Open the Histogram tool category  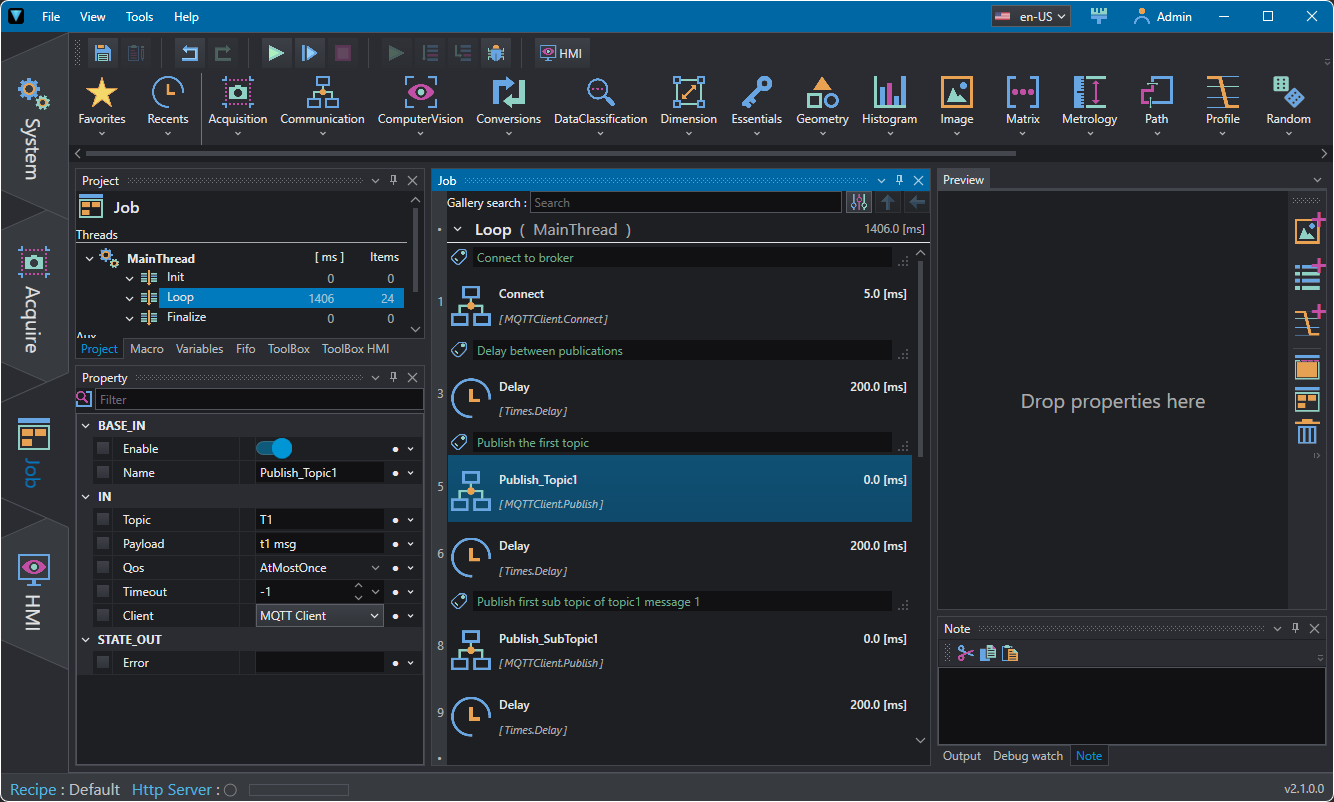pos(889,101)
